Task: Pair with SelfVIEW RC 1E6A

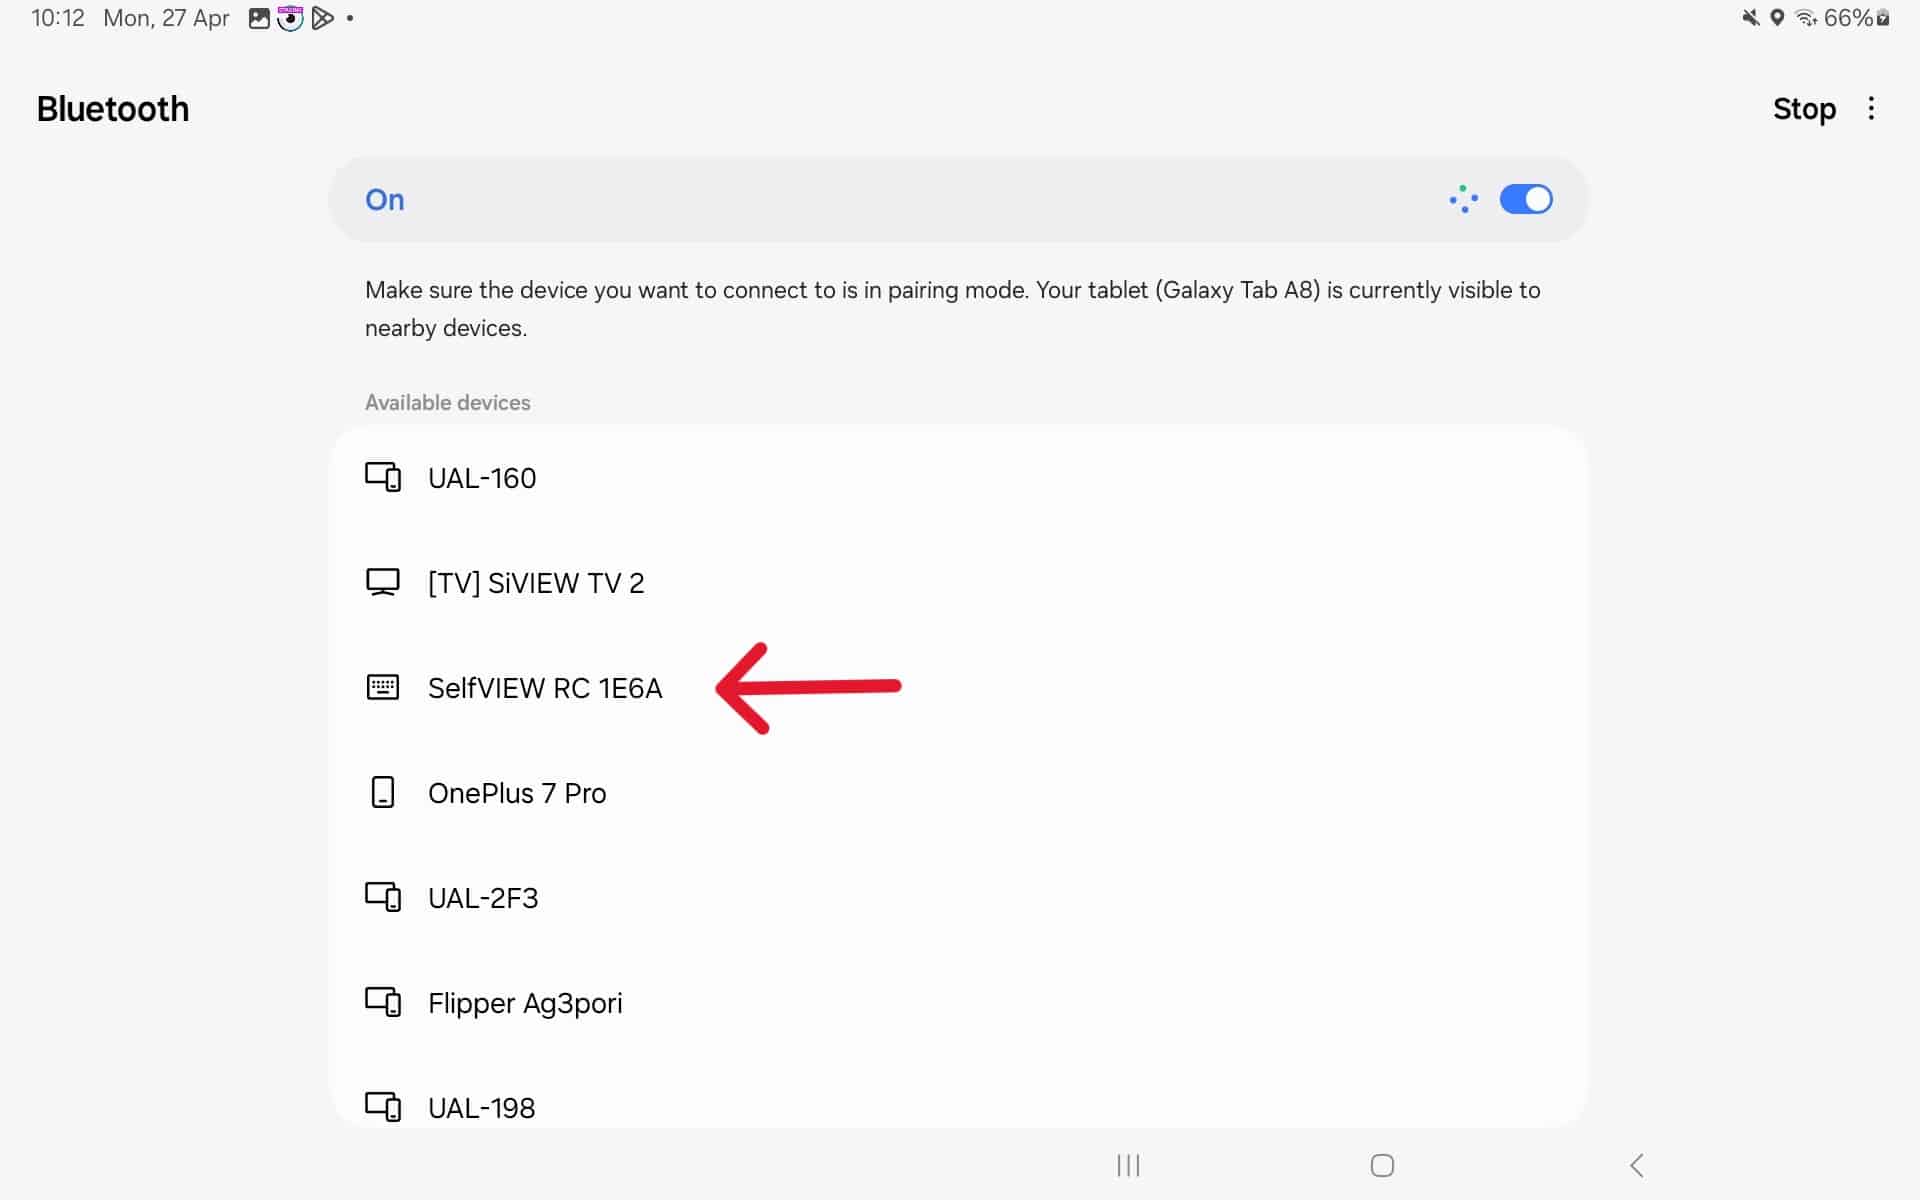Action: pos(545,688)
